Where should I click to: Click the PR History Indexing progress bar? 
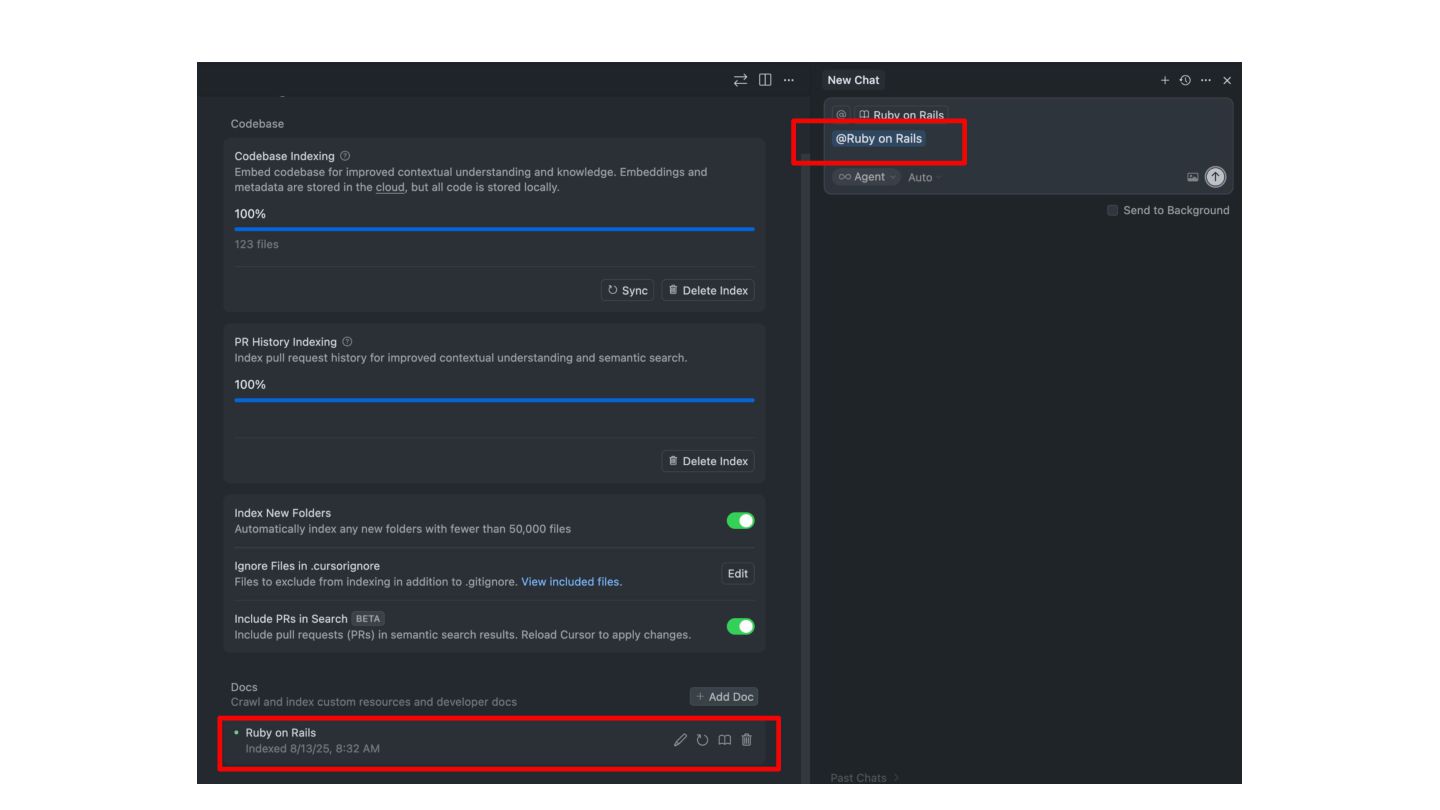[494, 400]
